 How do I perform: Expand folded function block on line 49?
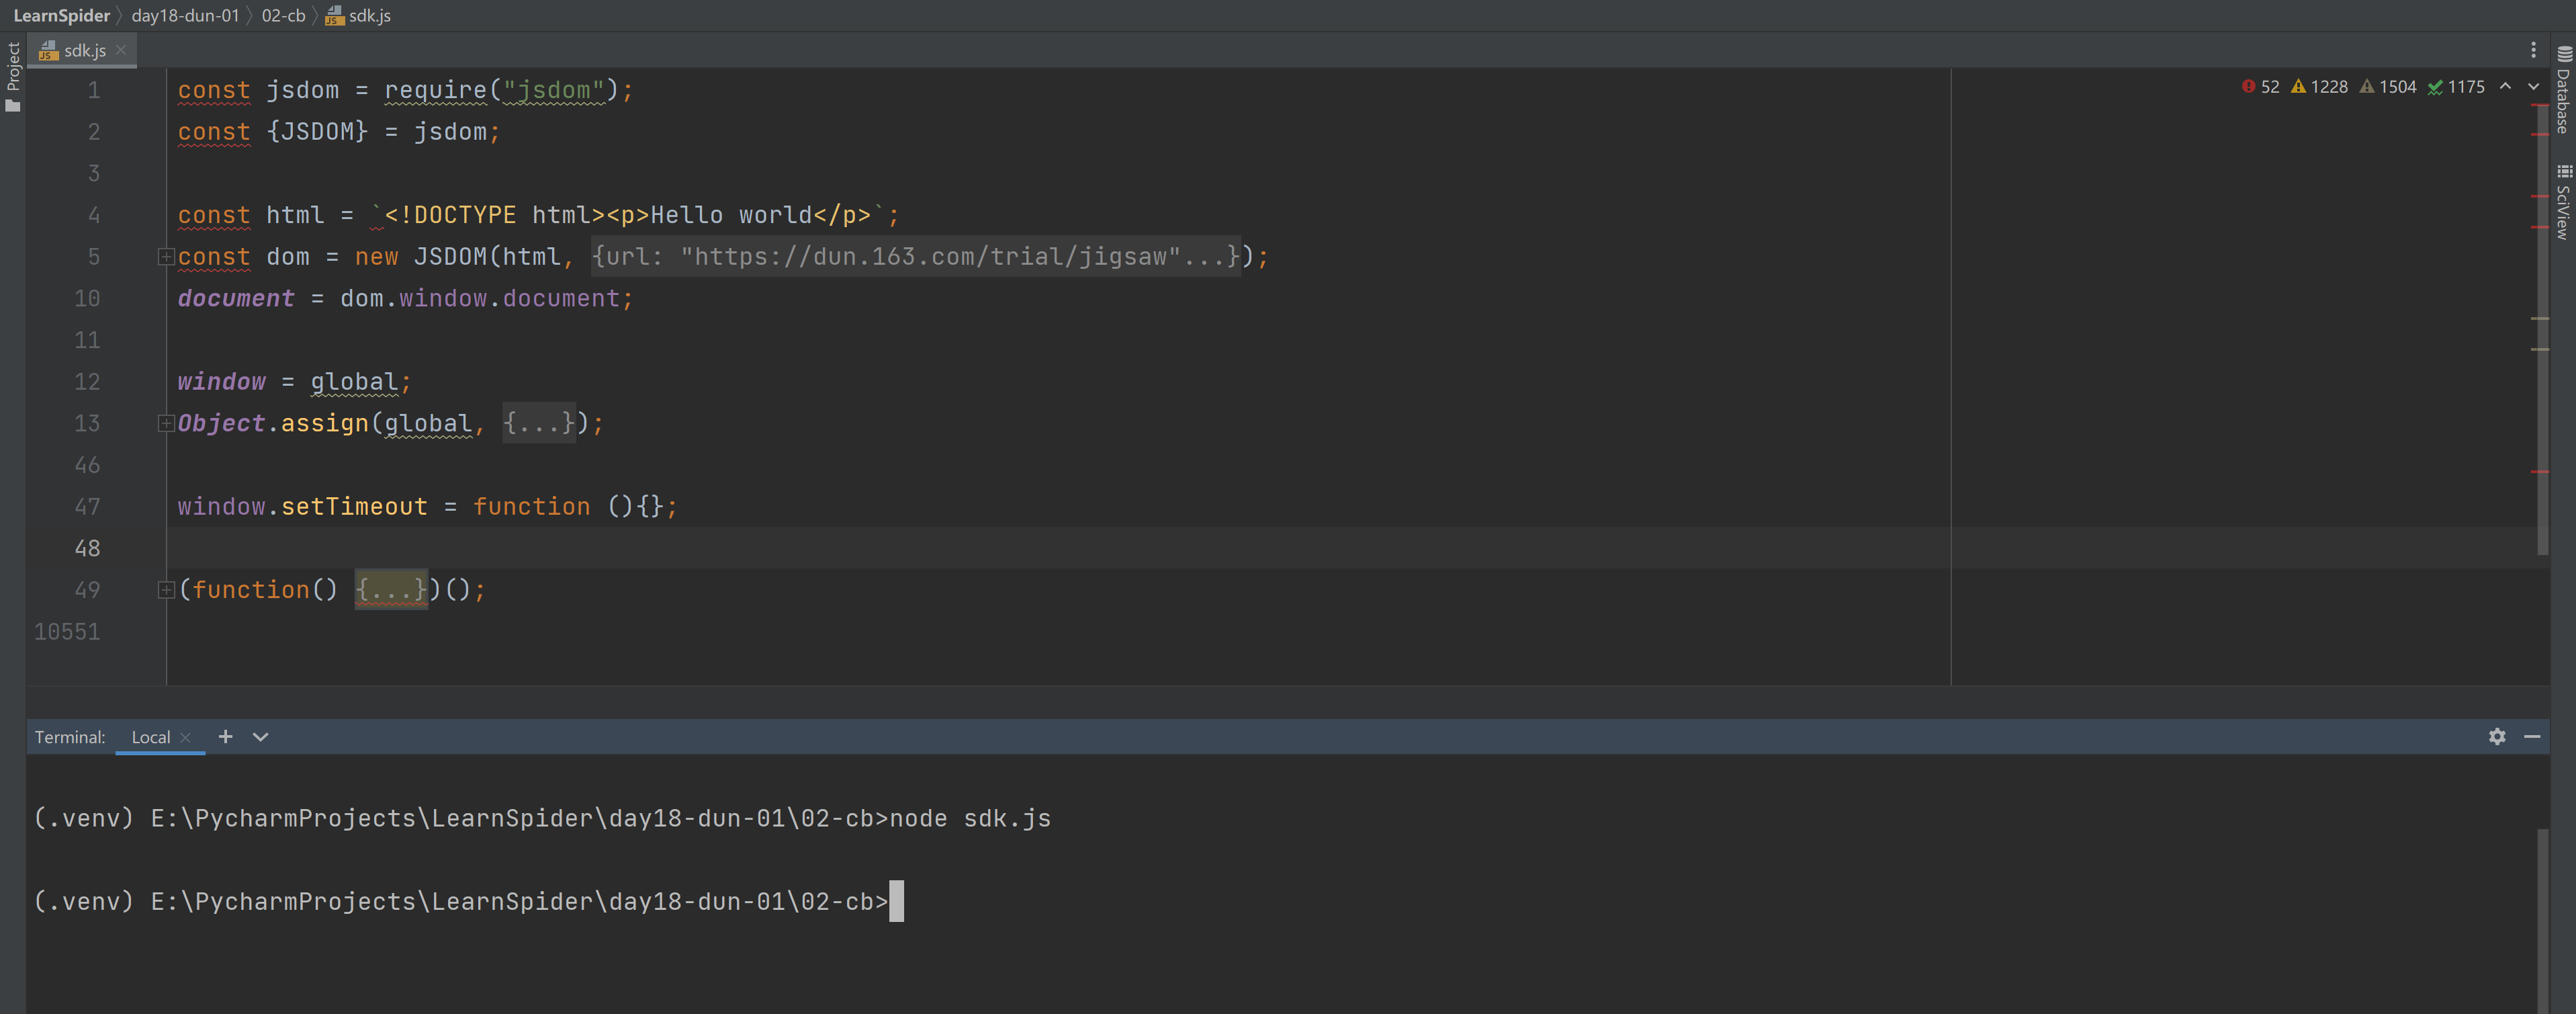click(166, 590)
